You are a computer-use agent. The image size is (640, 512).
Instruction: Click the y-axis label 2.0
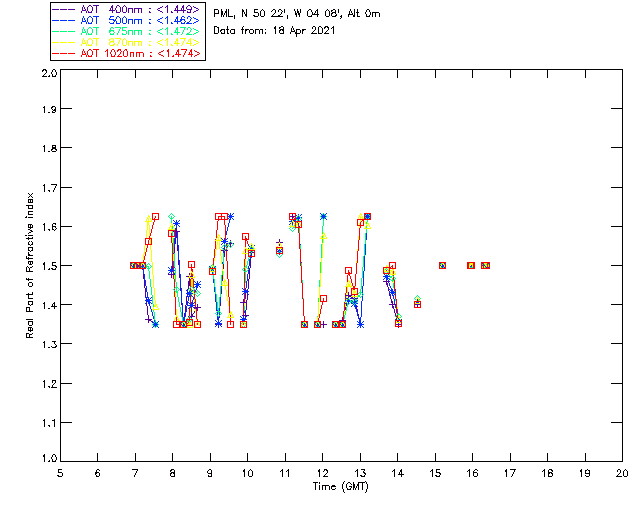[x=49, y=73]
